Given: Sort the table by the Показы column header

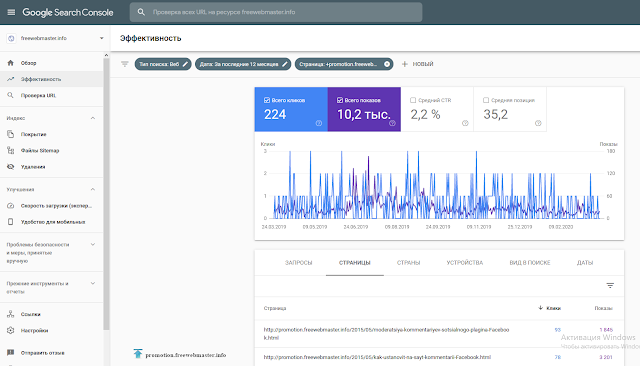Looking at the screenshot, I should coord(604,308).
